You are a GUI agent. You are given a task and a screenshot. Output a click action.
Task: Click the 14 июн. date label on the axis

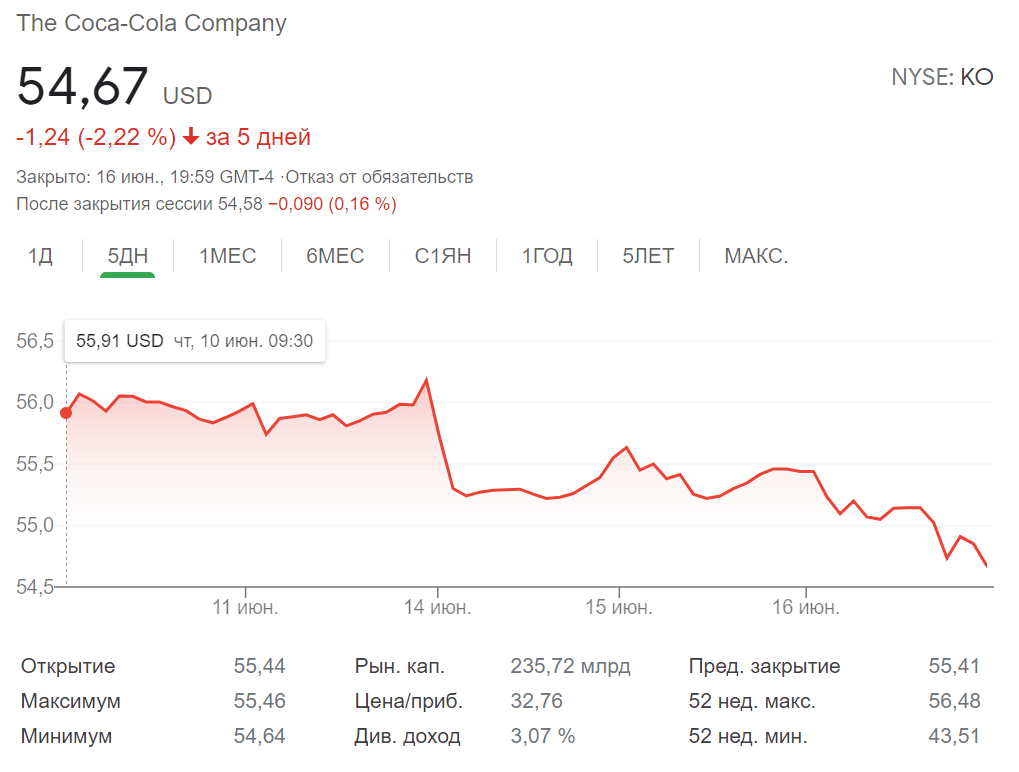[437, 607]
